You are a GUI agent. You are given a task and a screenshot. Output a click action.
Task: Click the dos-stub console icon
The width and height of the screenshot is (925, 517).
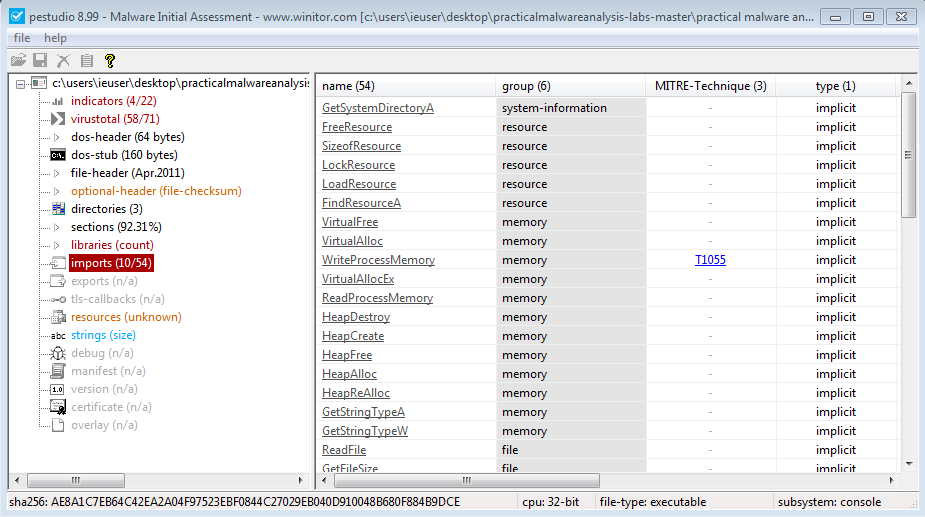[57, 155]
